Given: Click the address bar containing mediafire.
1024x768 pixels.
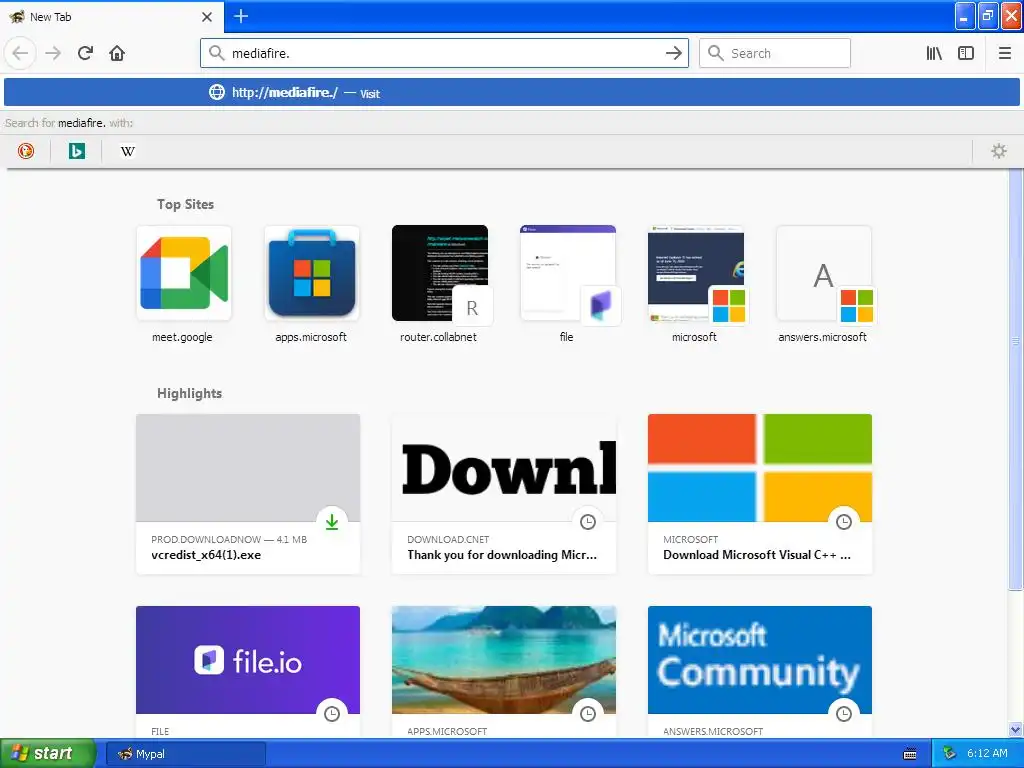Looking at the screenshot, I should point(444,53).
